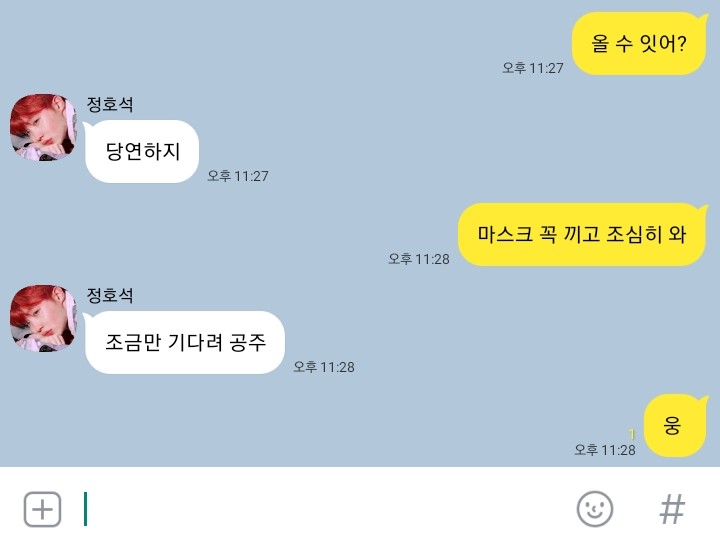Image resolution: width=720 pixels, height=549 pixels.
Task: Select the '당연하지' message bubble
Action: coord(142,151)
